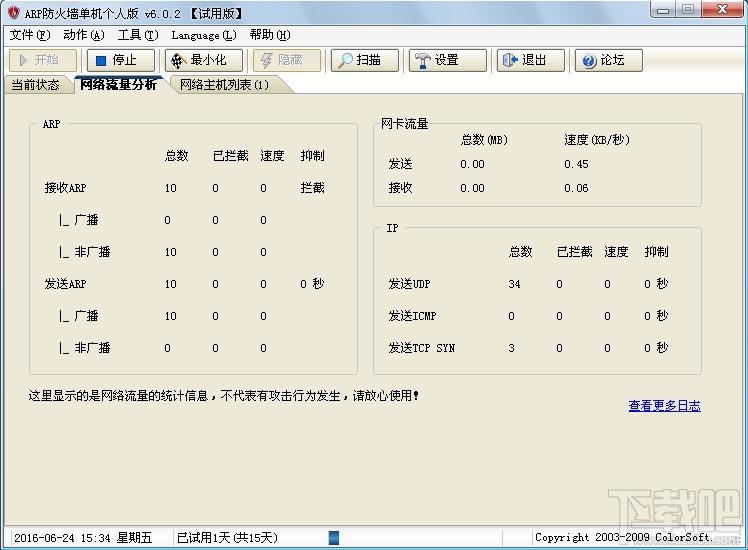This screenshot has height=550, width=748.
Task: Click the 0 秒 suppression value for 发送ARP
Action: (312, 284)
